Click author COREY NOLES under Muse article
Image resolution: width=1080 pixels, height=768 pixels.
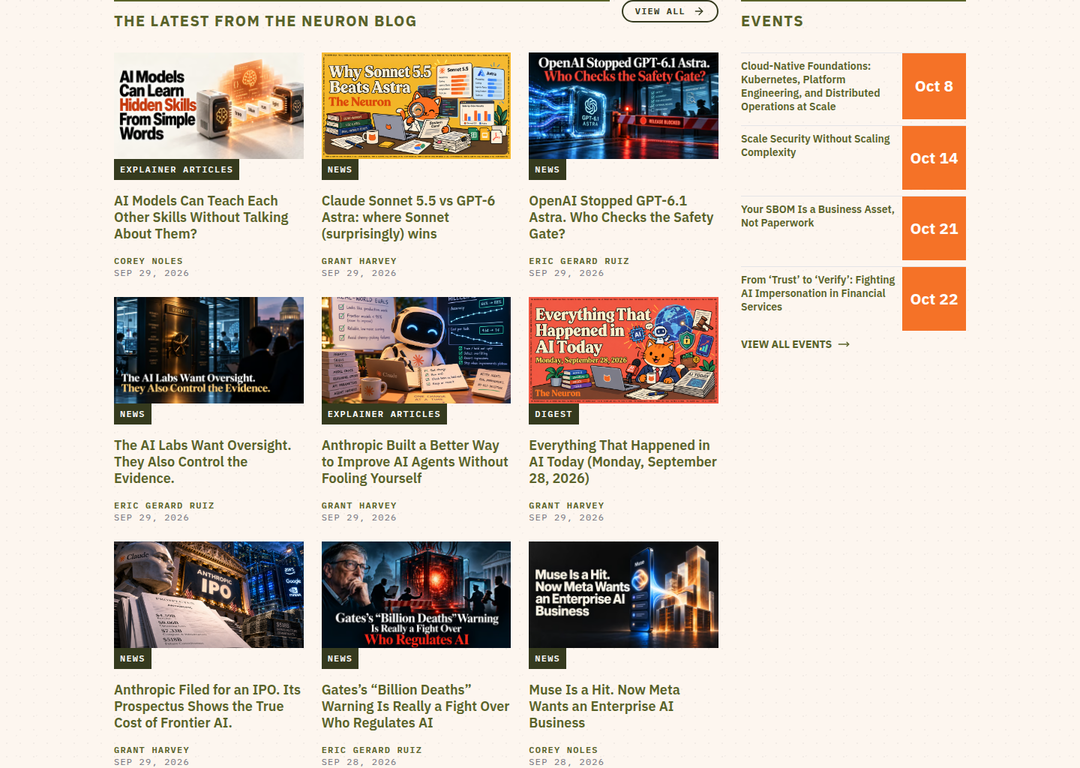pyautogui.click(x=563, y=750)
